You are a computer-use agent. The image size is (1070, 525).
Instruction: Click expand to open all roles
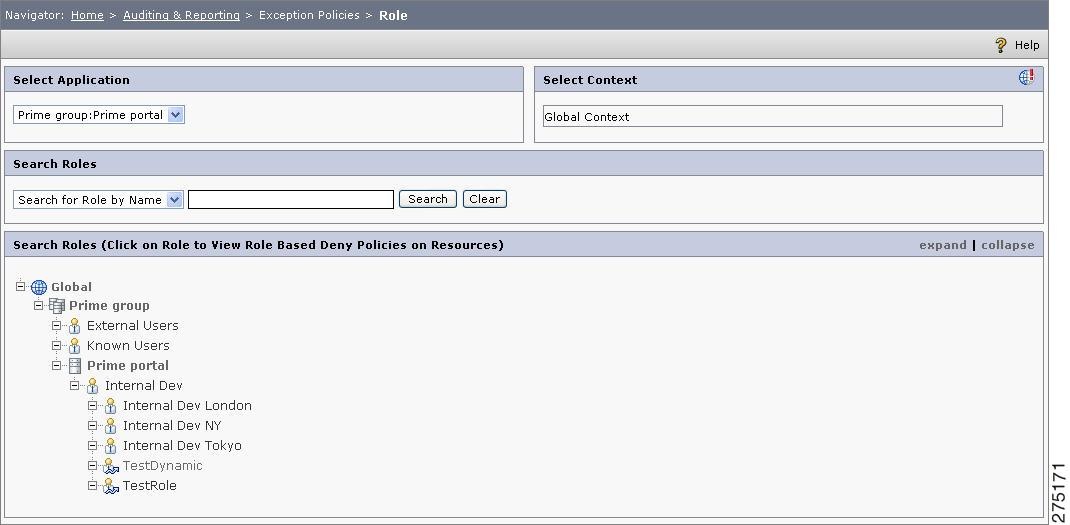943,245
